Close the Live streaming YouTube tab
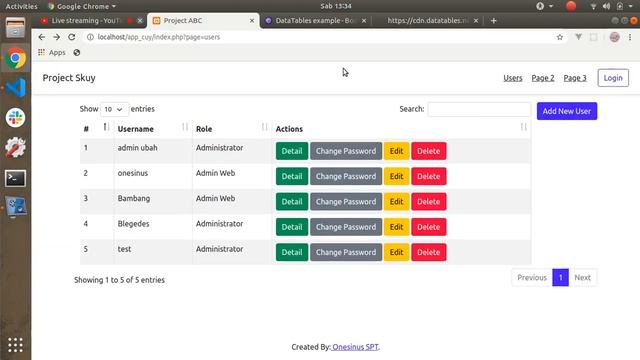Viewport: 640px width, 360px height. tap(140, 20)
